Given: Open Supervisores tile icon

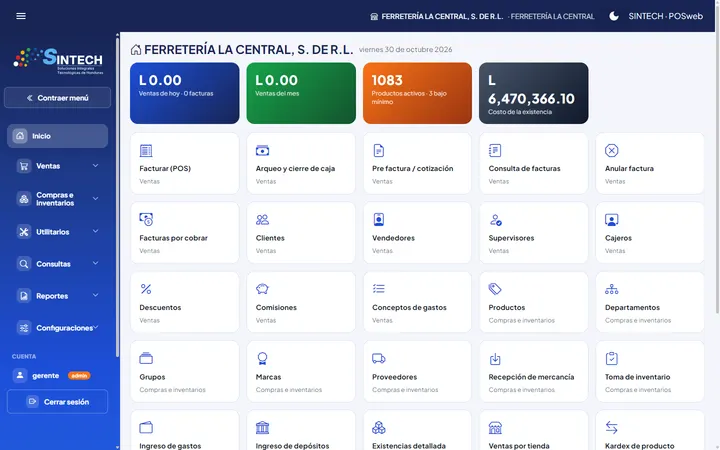Looking at the screenshot, I should [495, 219].
